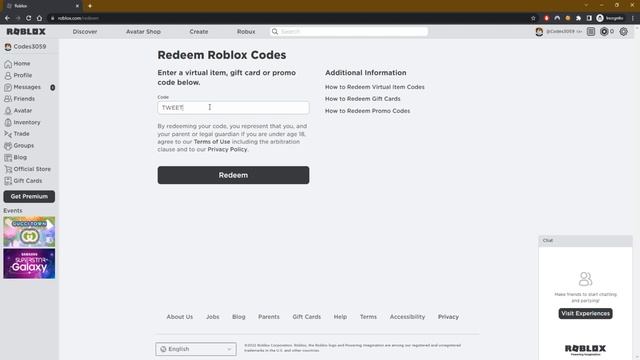Open the Home icon in sidebar
The width and height of the screenshot is (640, 360).
(x=8, y=64)
